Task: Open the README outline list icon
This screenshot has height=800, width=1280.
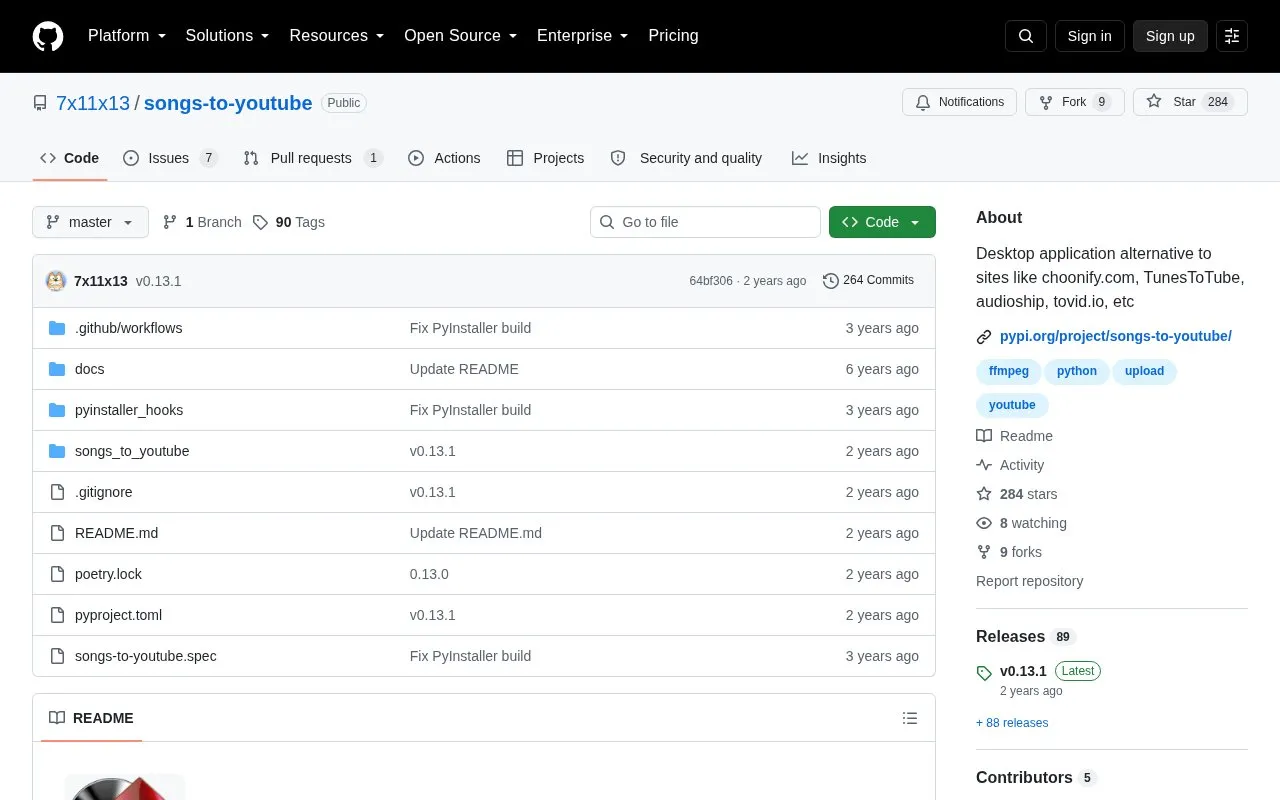Action: tap(910, 718)
